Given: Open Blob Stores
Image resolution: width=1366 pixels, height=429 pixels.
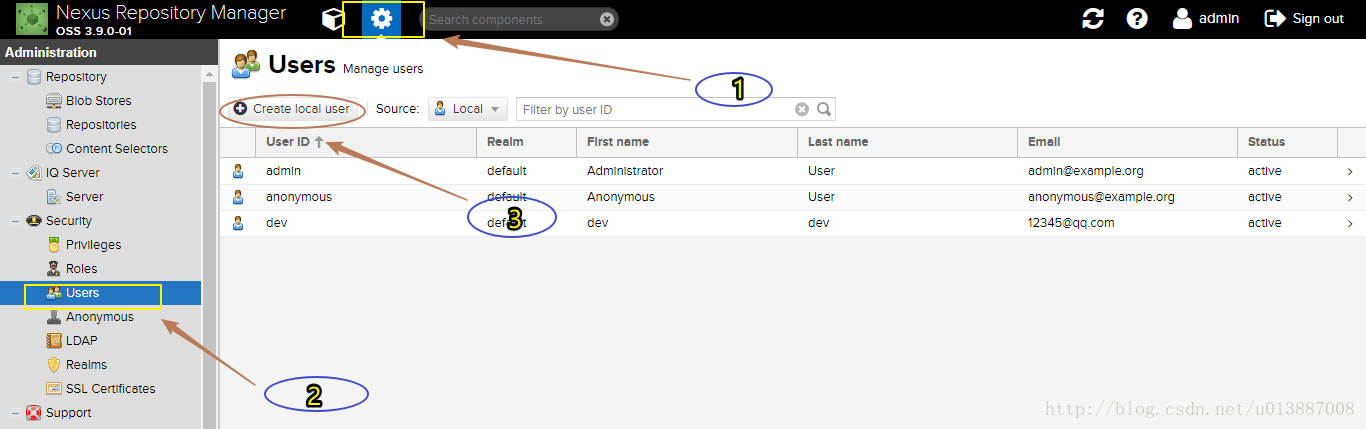Looking at the screenshot, I should 98,101.
